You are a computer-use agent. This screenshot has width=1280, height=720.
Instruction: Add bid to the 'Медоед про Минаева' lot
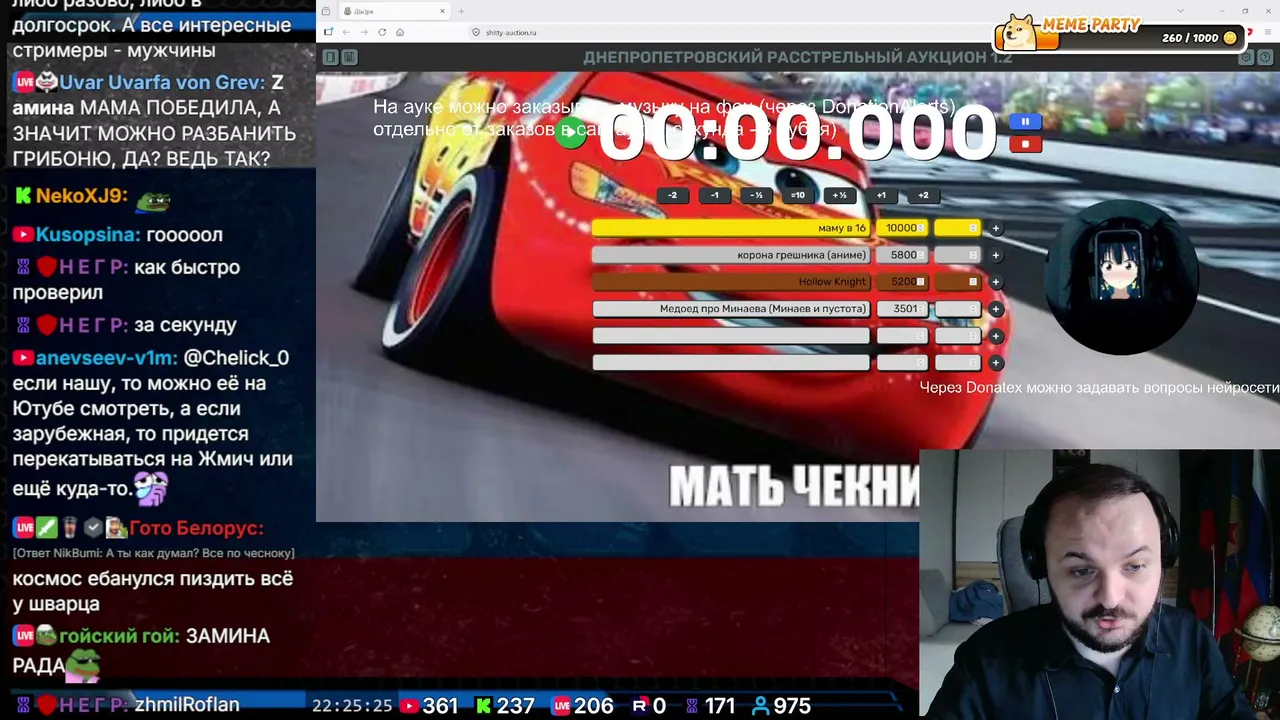pos(996,309)
